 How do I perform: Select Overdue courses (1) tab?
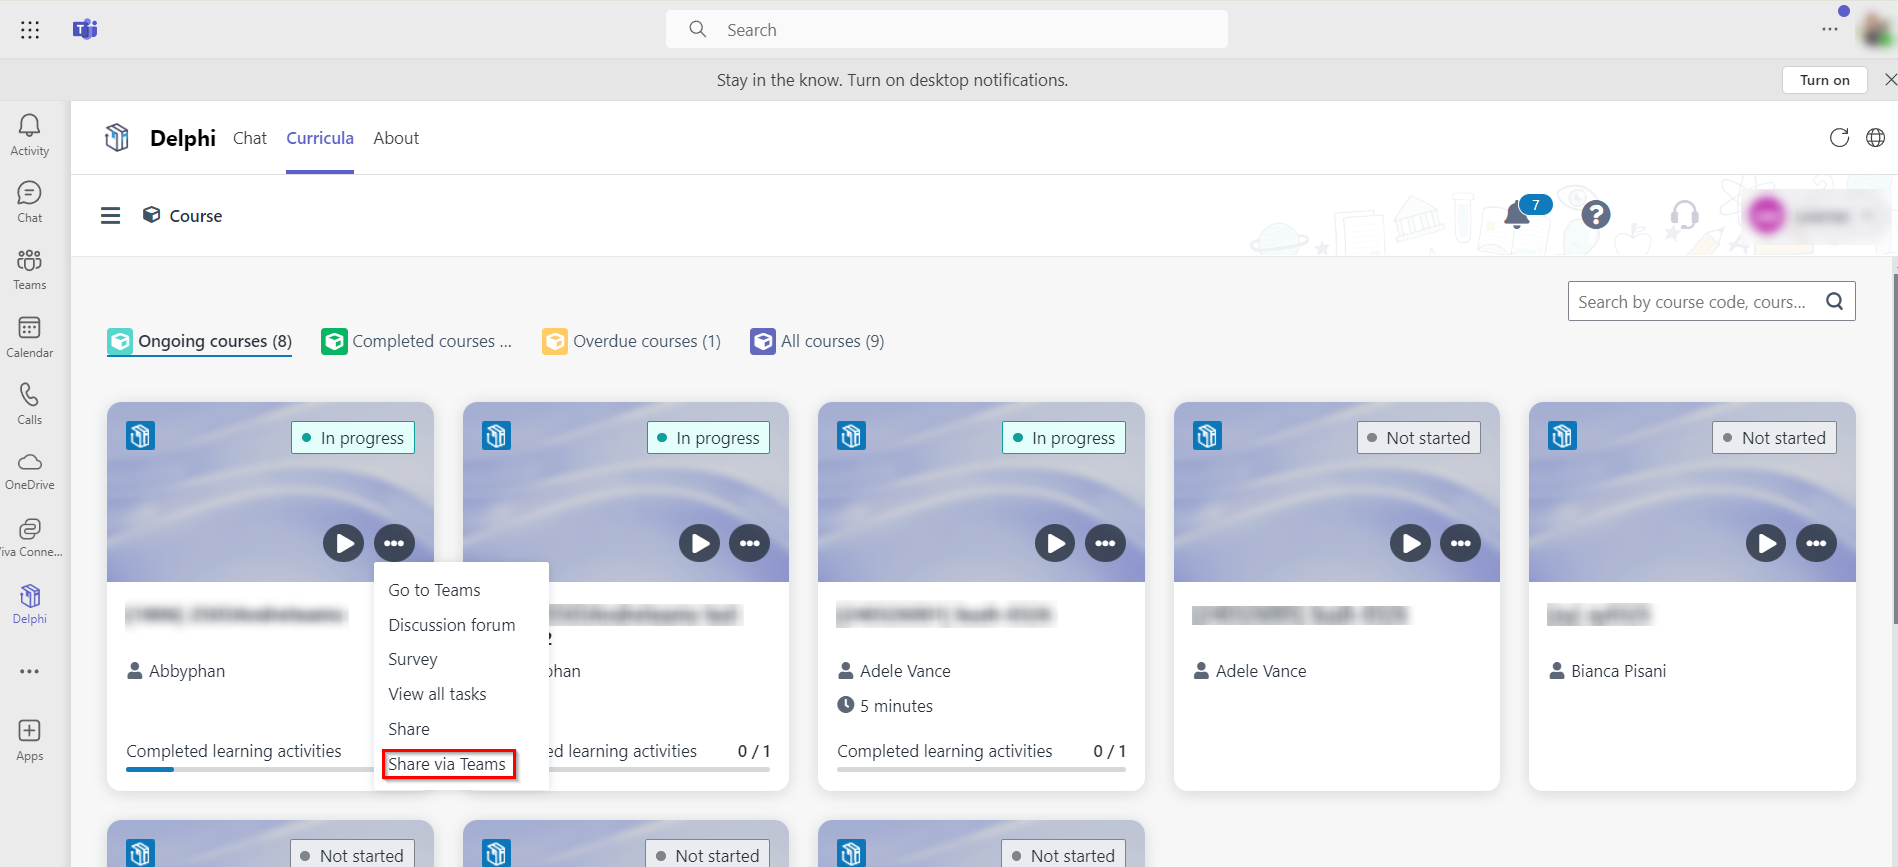tap(632, 341)
